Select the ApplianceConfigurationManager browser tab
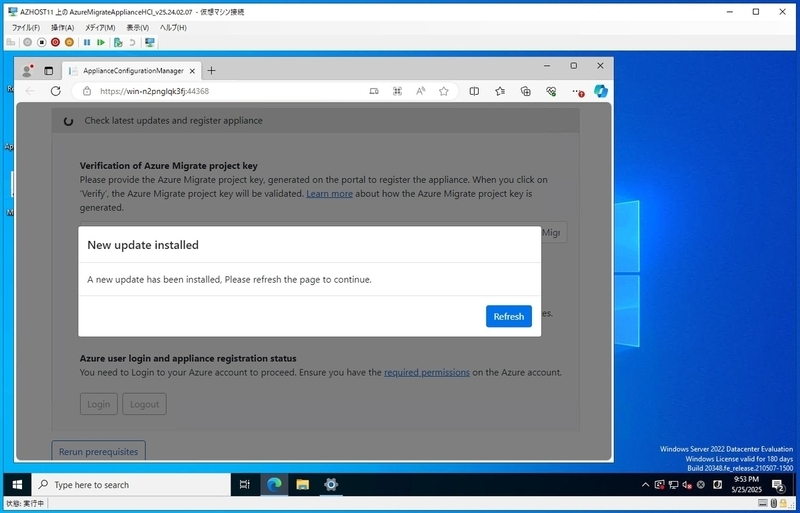800x513 pixels. tap(132, 71)
